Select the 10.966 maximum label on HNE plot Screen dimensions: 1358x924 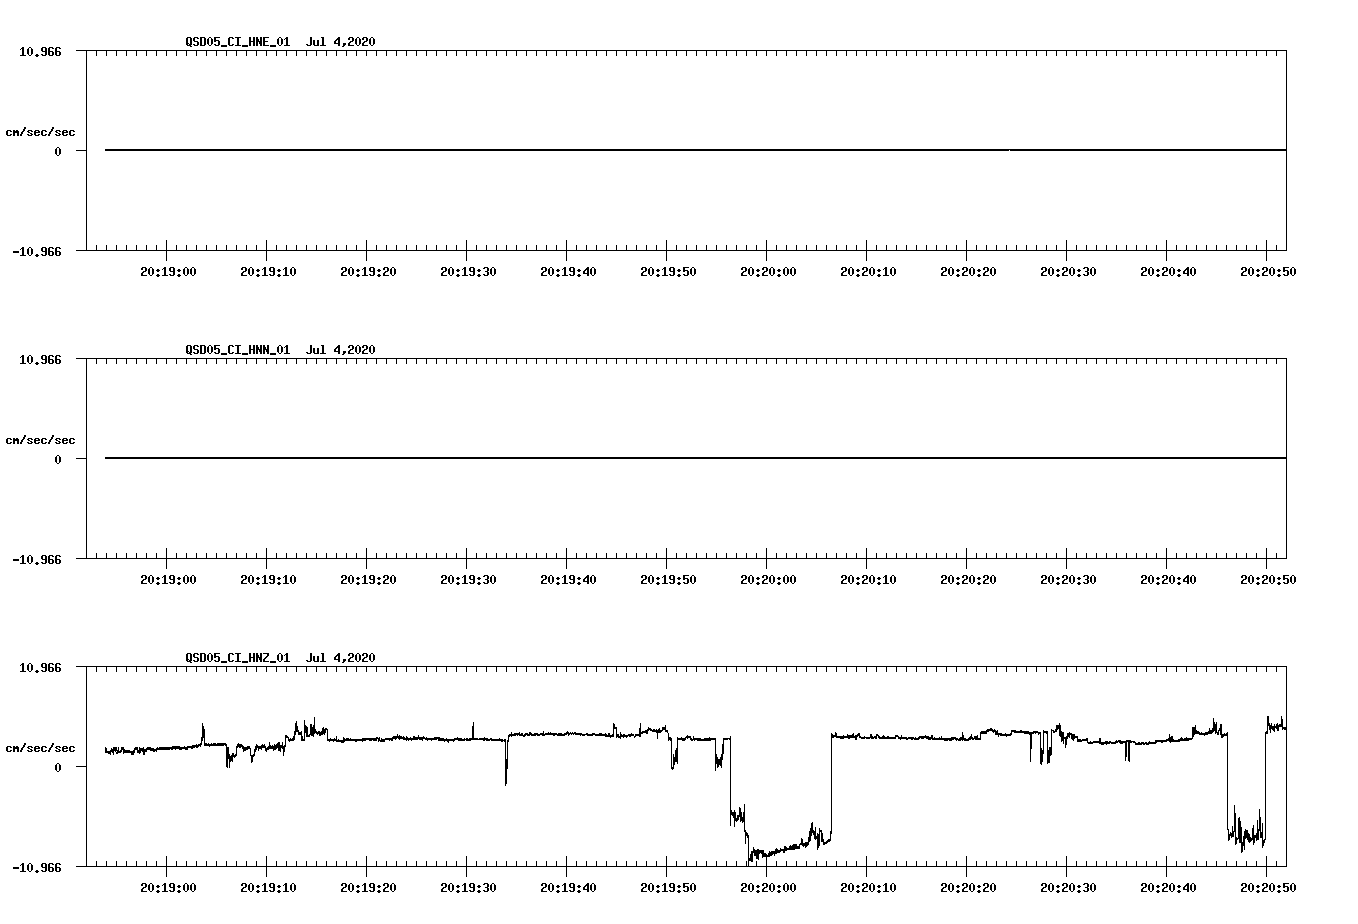40,51
